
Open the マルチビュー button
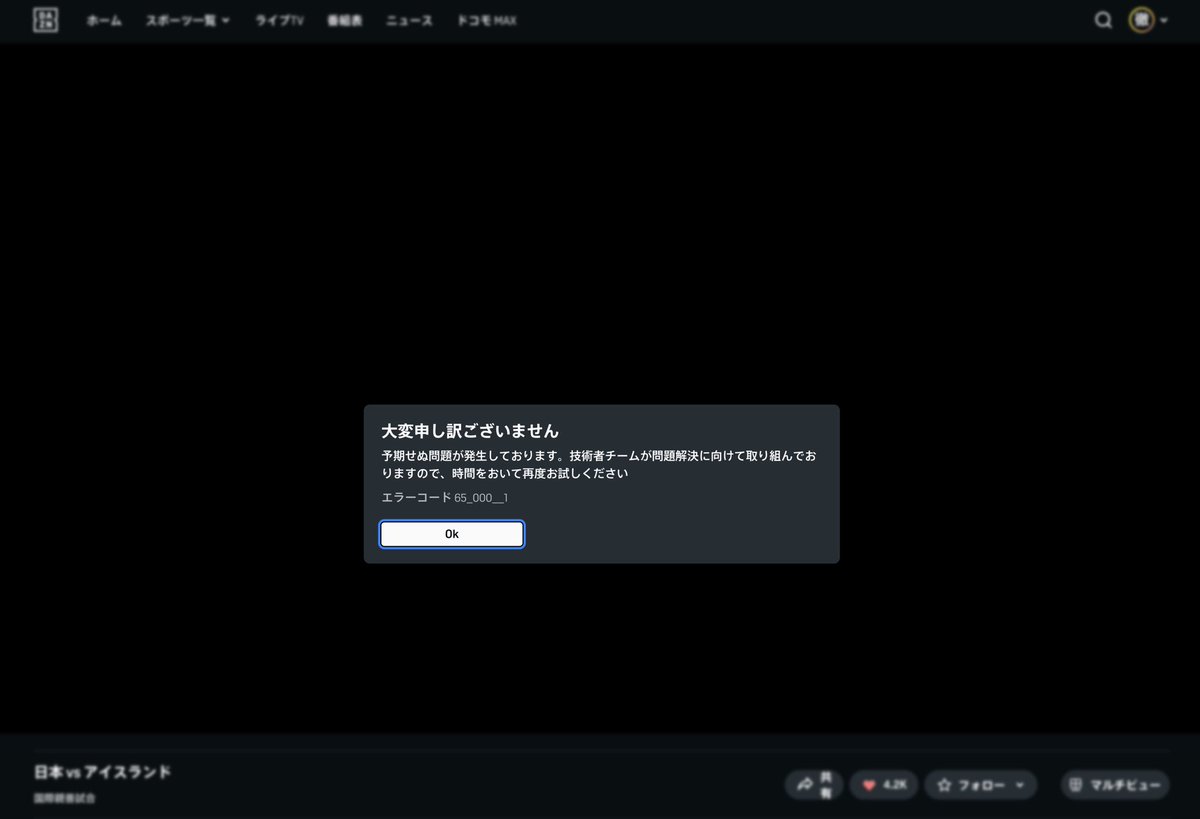(x=1115, y=785)
